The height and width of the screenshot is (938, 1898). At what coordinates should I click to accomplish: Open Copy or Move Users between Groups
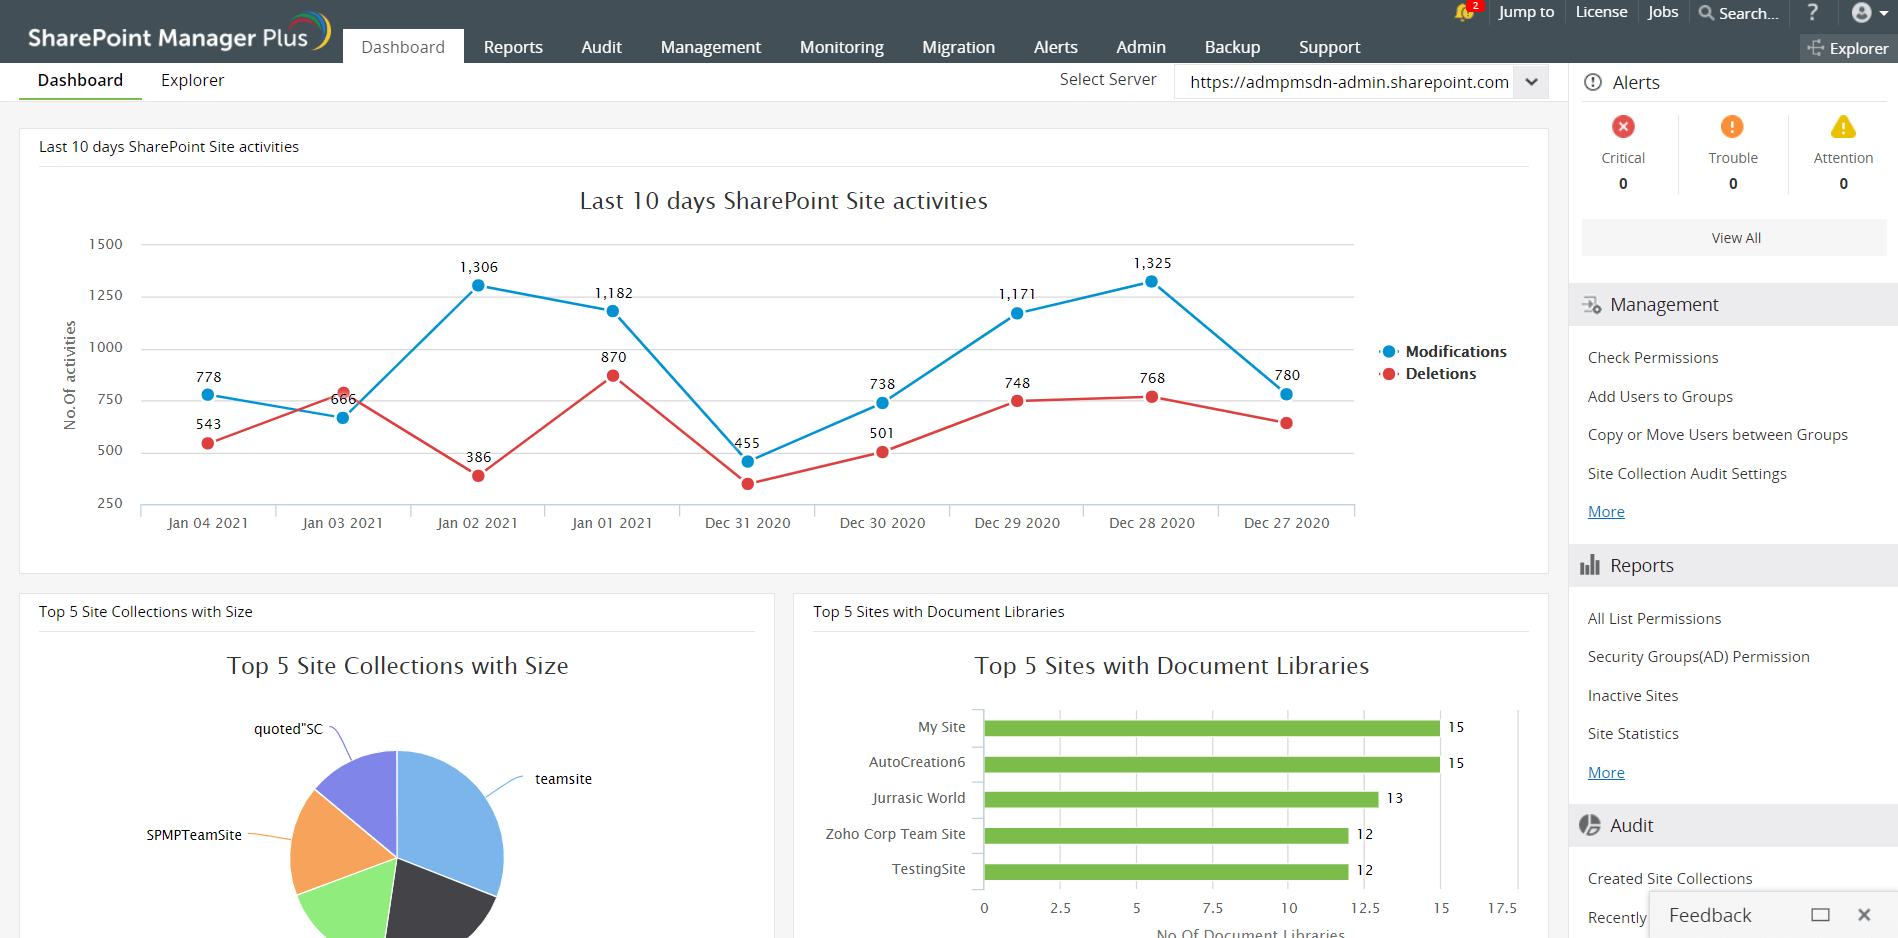(x=1717, y=435)
